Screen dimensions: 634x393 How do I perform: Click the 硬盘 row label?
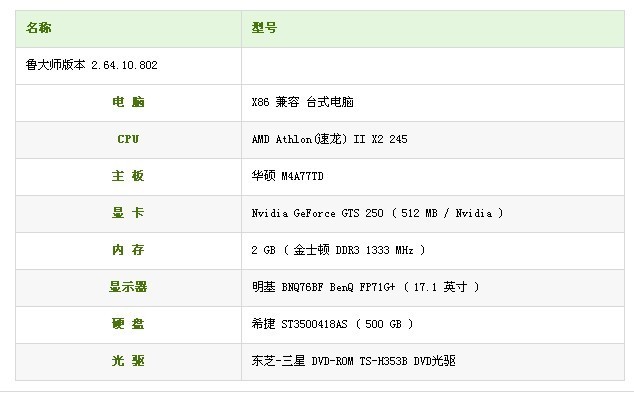(x=128, y=324)
